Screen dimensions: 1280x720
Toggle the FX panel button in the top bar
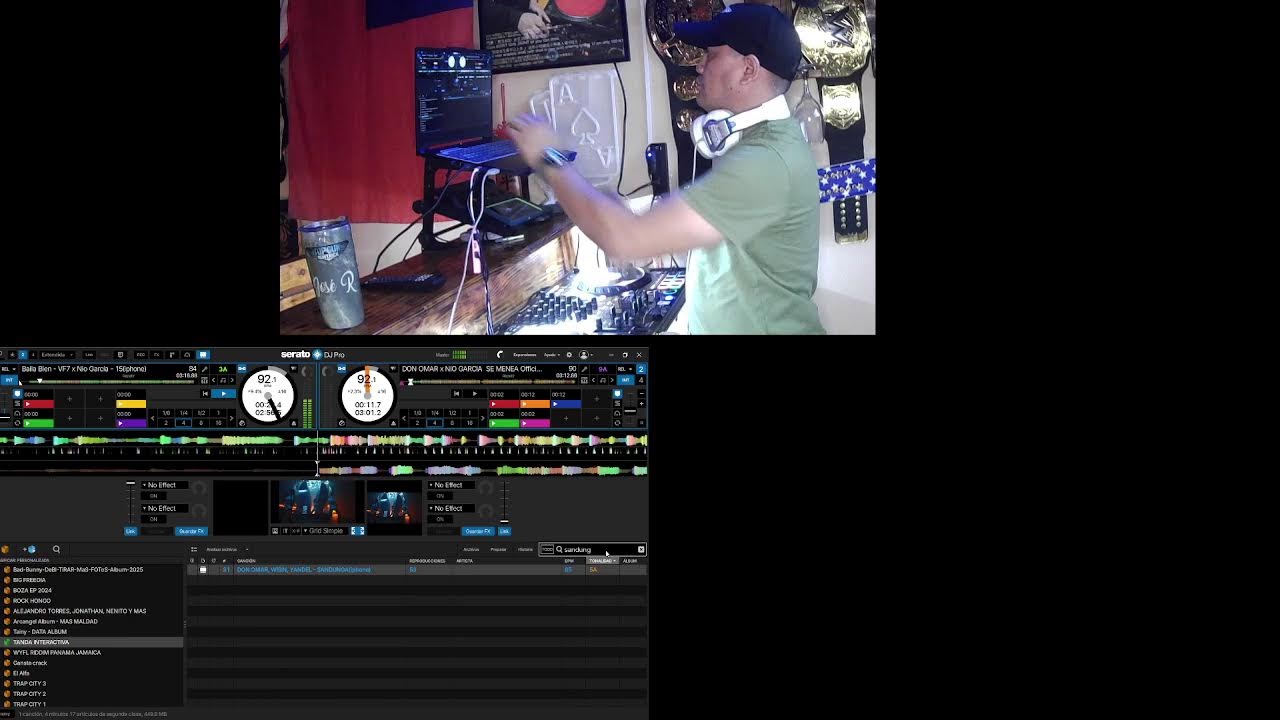pyautogui.click(x=156, y=355)
